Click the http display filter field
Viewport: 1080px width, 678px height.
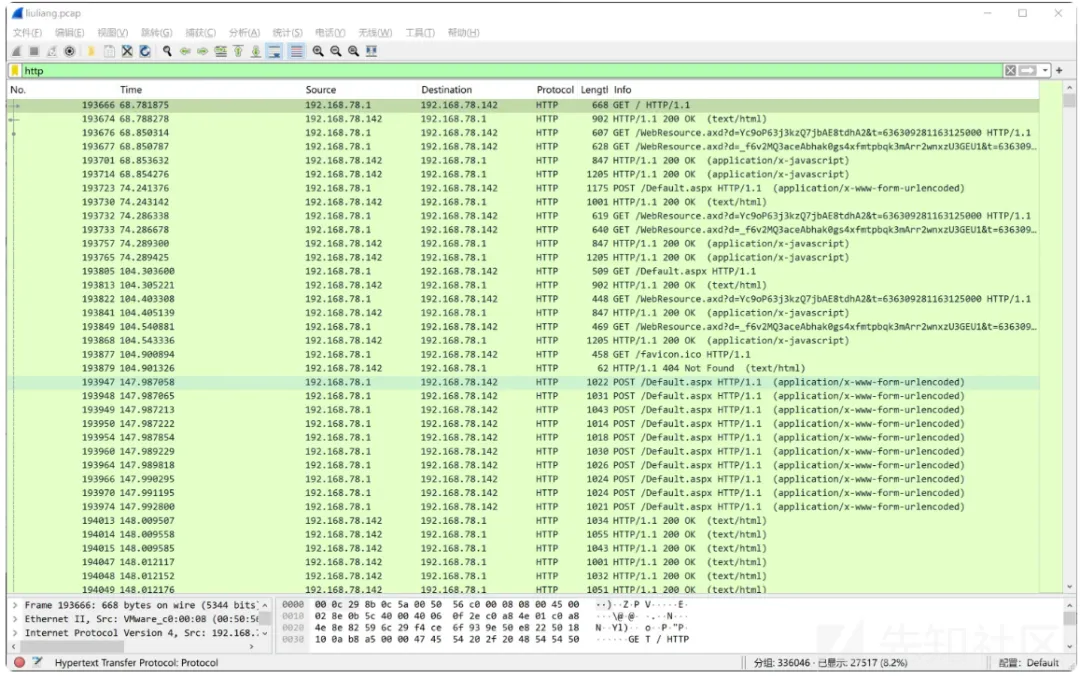coord(500,71)
